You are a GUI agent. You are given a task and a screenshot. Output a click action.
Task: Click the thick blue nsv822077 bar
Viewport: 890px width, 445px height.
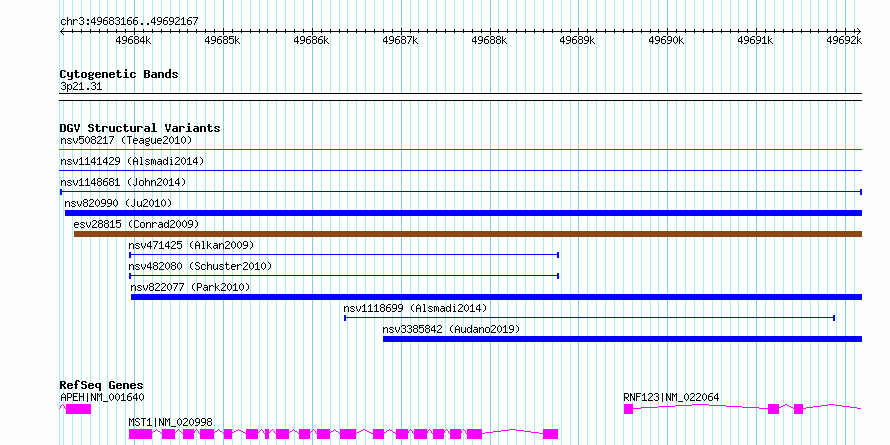[x=496, y=297]
